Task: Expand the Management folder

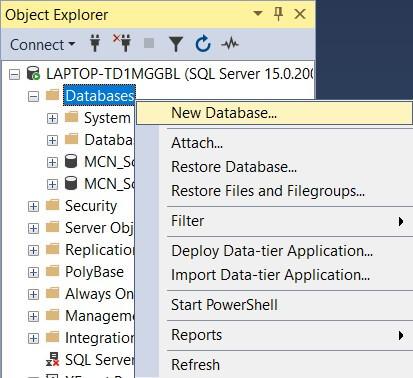Action: (33, 316)
